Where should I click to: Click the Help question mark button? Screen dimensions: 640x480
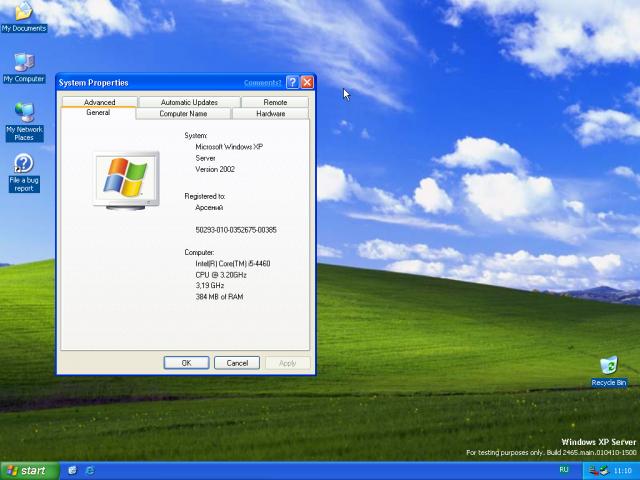pyautogui.click(x=292, y=82)
